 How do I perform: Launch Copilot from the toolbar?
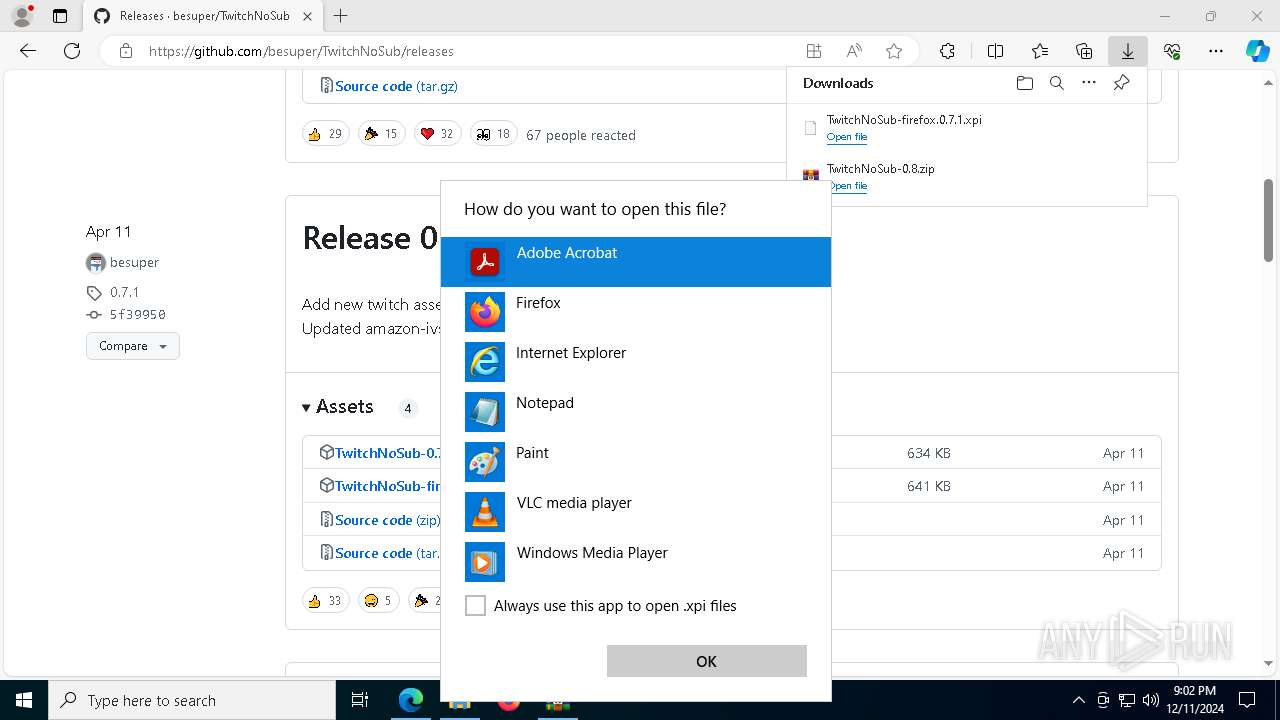[x=1257, y=51]
